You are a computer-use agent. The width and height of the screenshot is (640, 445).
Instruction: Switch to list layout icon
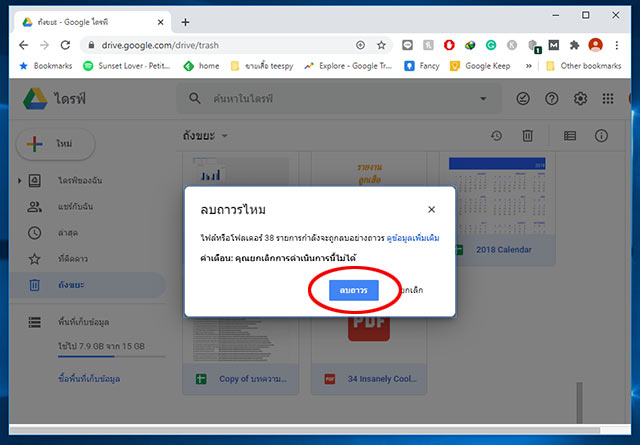tap(570, 136)
